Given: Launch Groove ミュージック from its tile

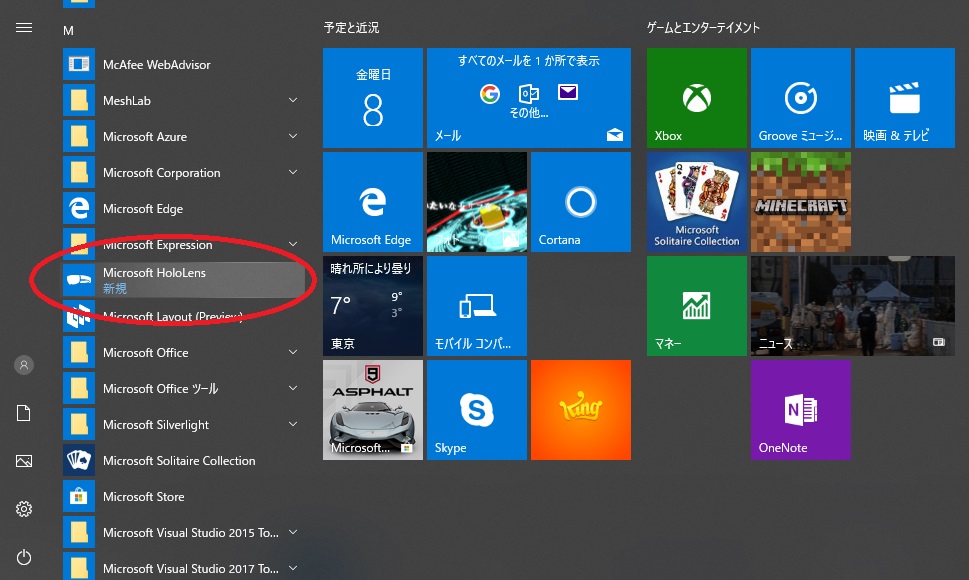Looking at the screenshot, I should pos(800,97).
